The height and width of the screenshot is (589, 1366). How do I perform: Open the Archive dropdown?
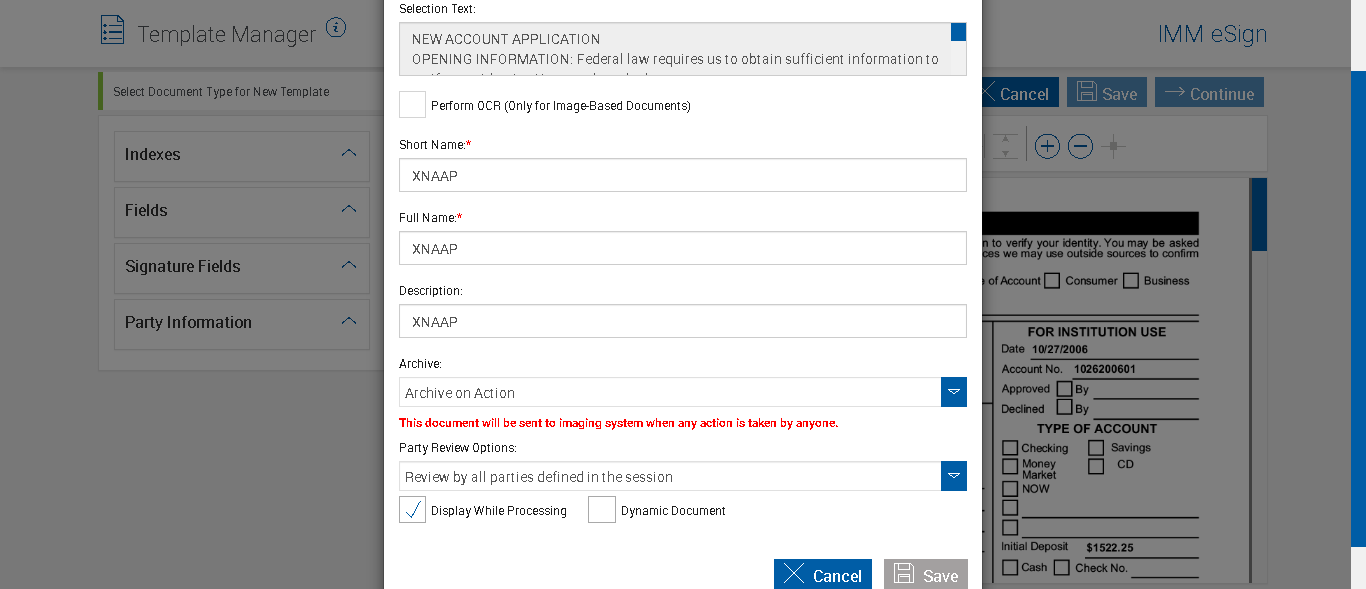(x=953, y=392)
